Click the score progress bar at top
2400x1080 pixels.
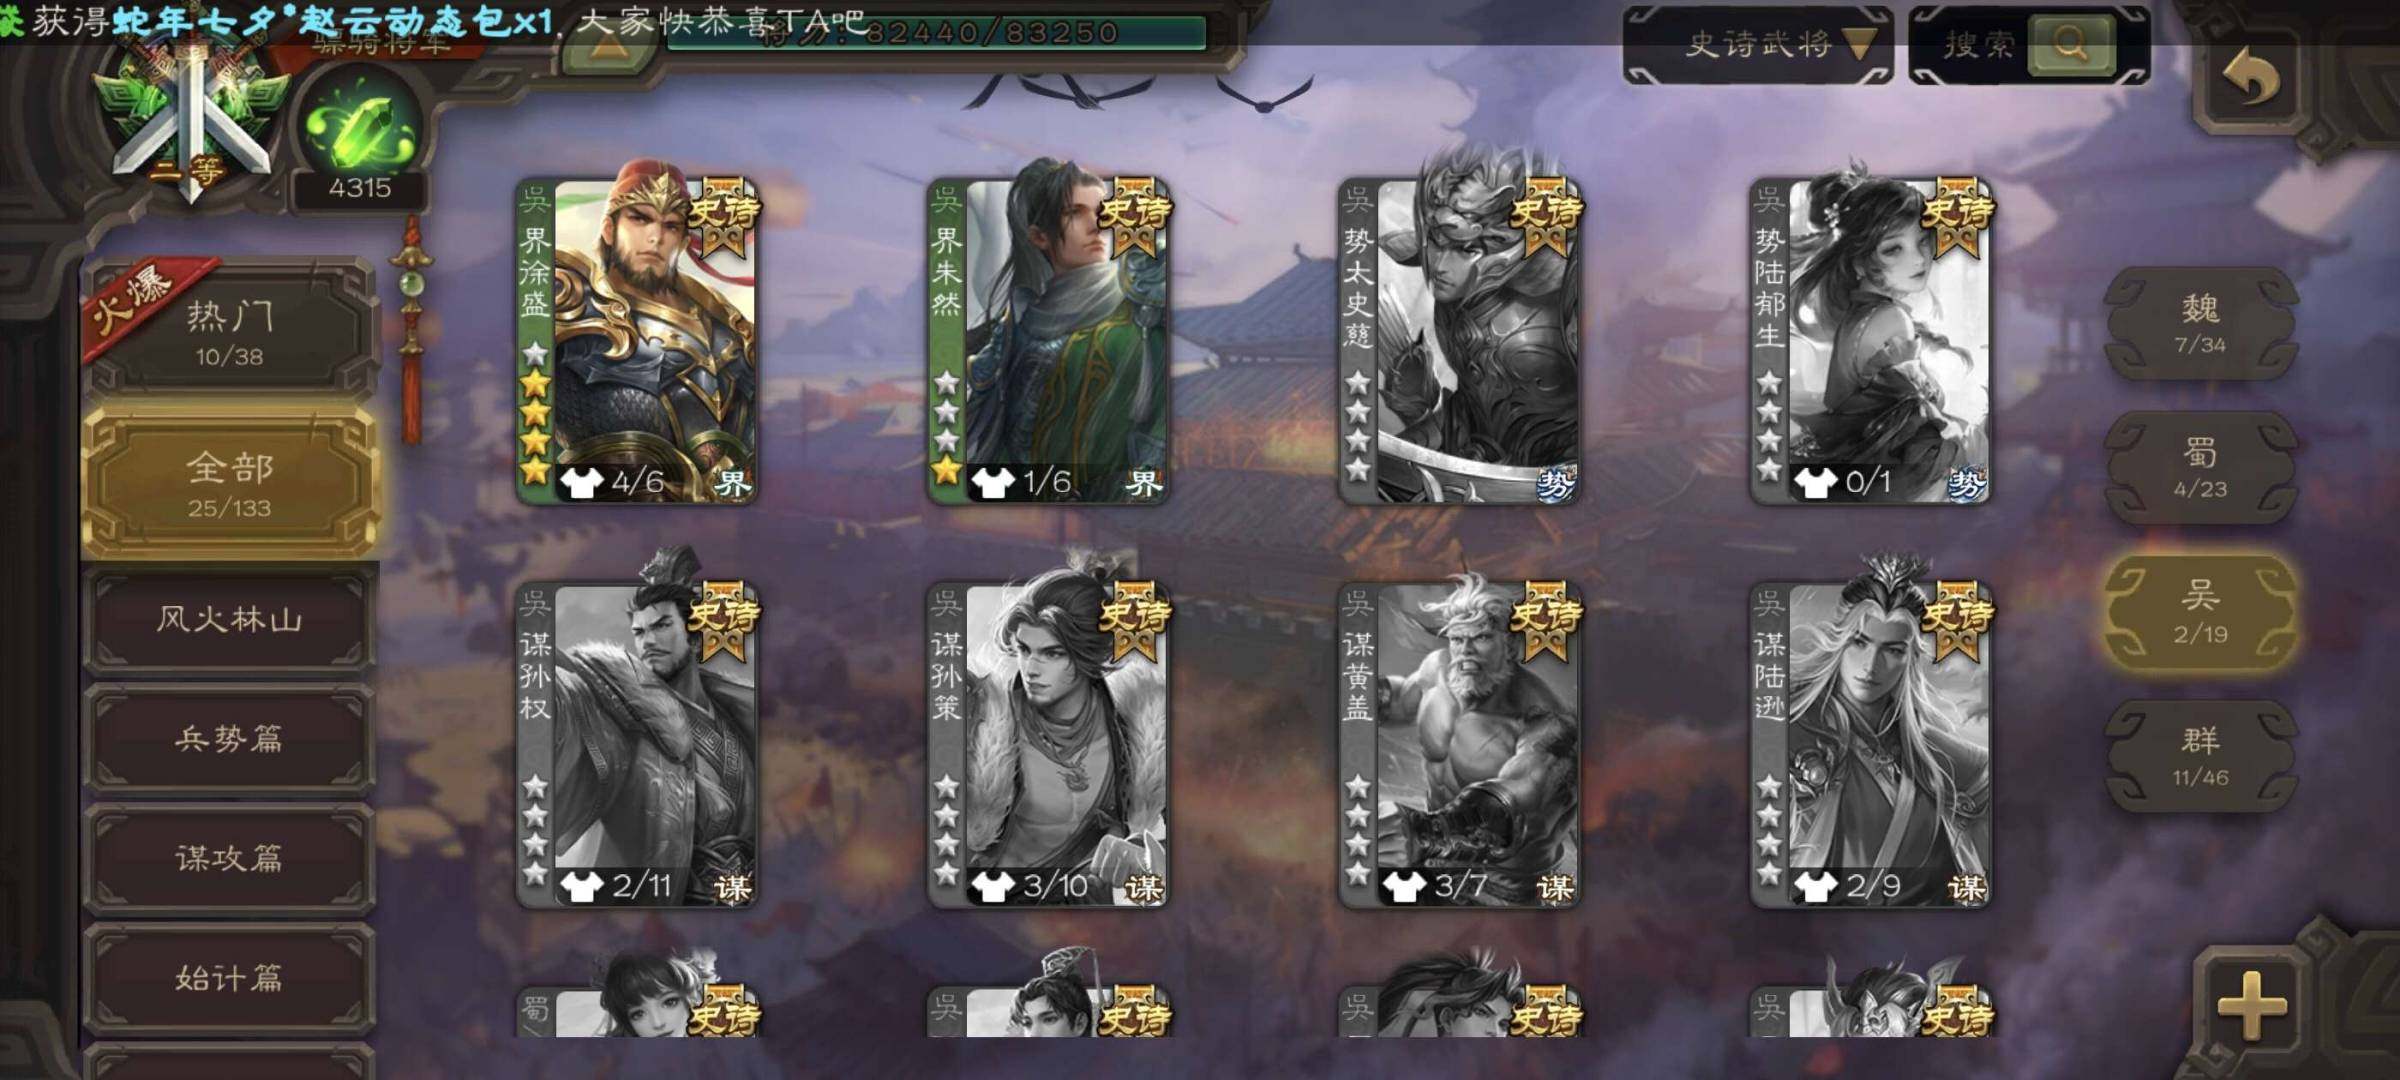pyautogui.click(x=935, y=35)
